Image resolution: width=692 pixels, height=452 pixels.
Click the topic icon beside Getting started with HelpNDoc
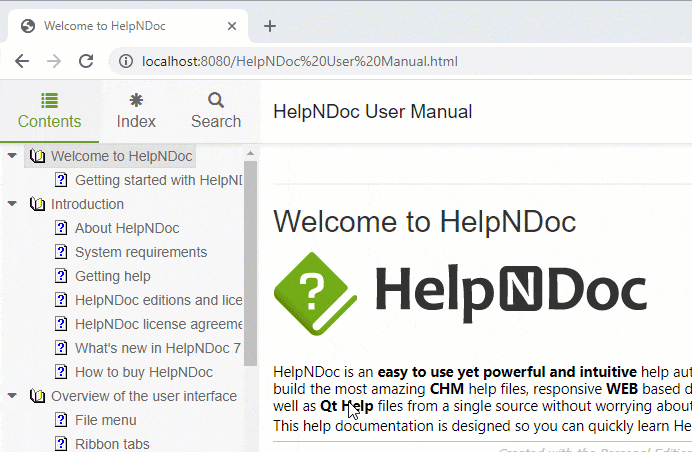point(61,180)
